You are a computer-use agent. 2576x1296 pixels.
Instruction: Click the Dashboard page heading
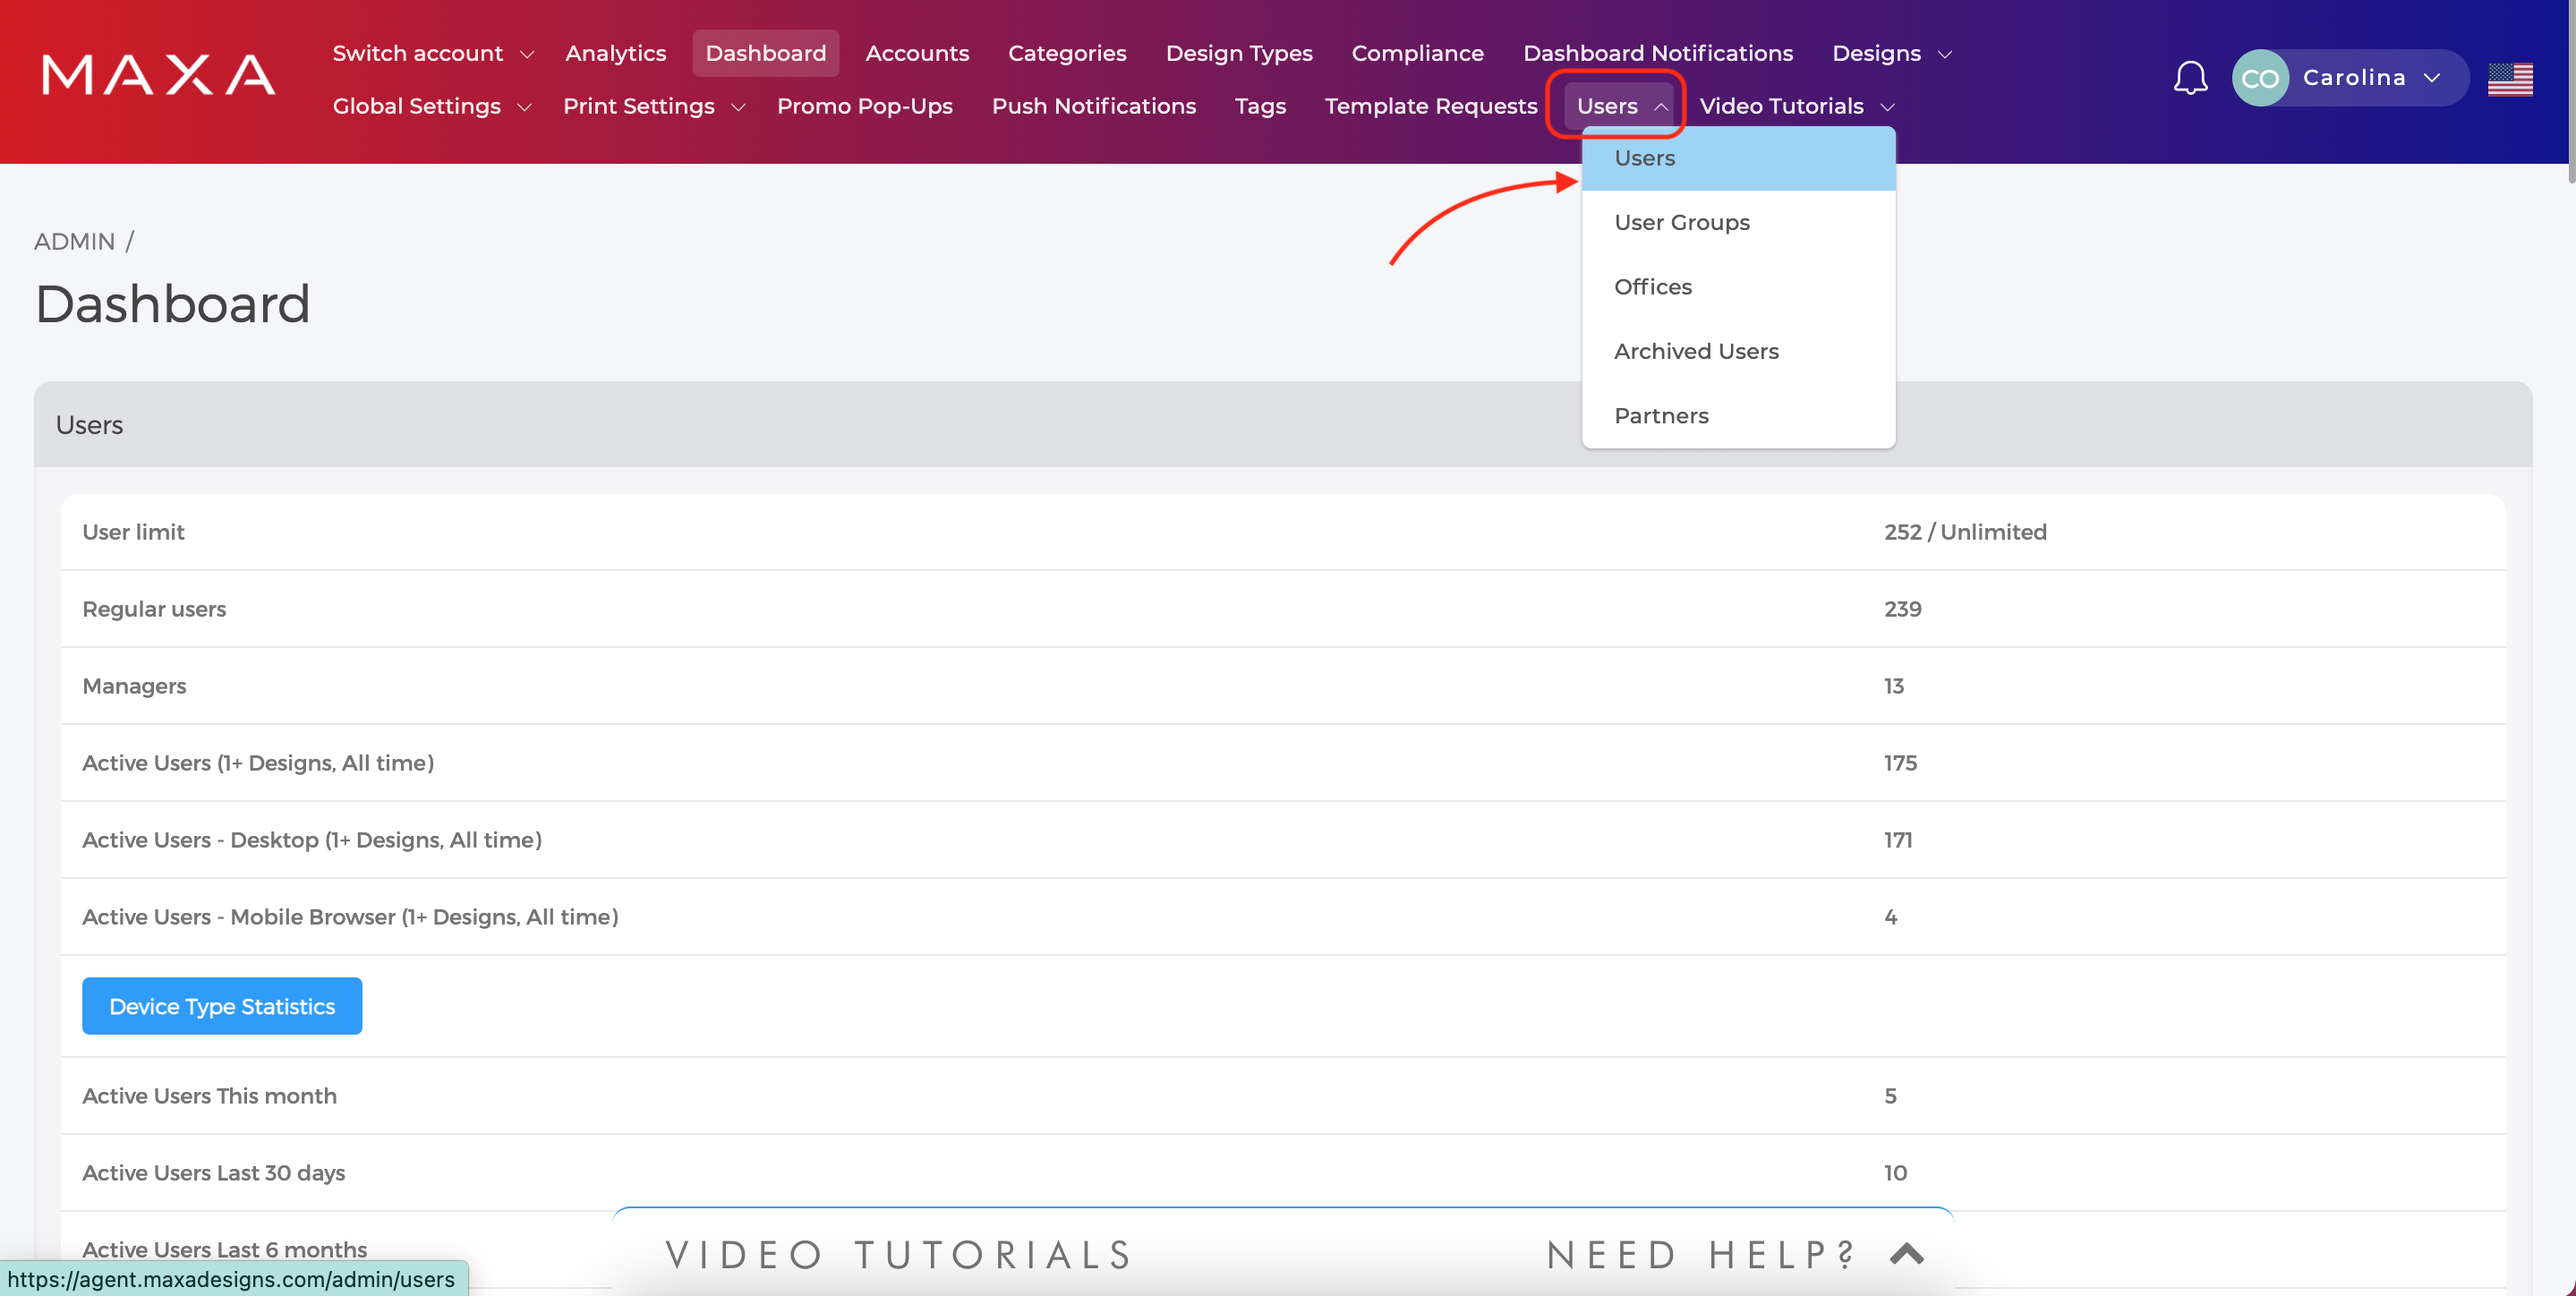coord(172,304)
